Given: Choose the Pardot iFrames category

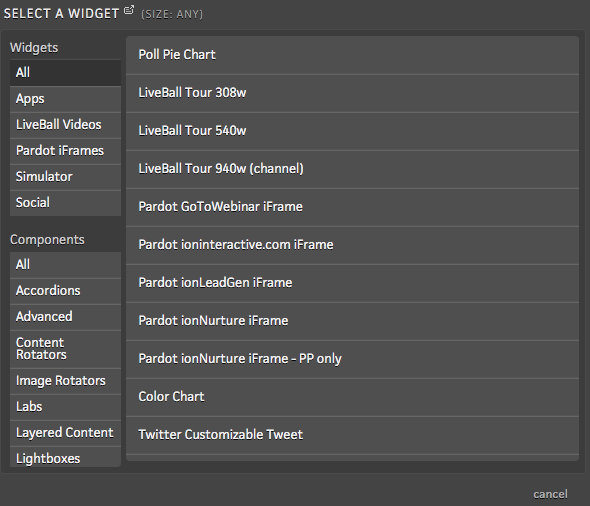Looking at the screenshot, I should [65, 151].
